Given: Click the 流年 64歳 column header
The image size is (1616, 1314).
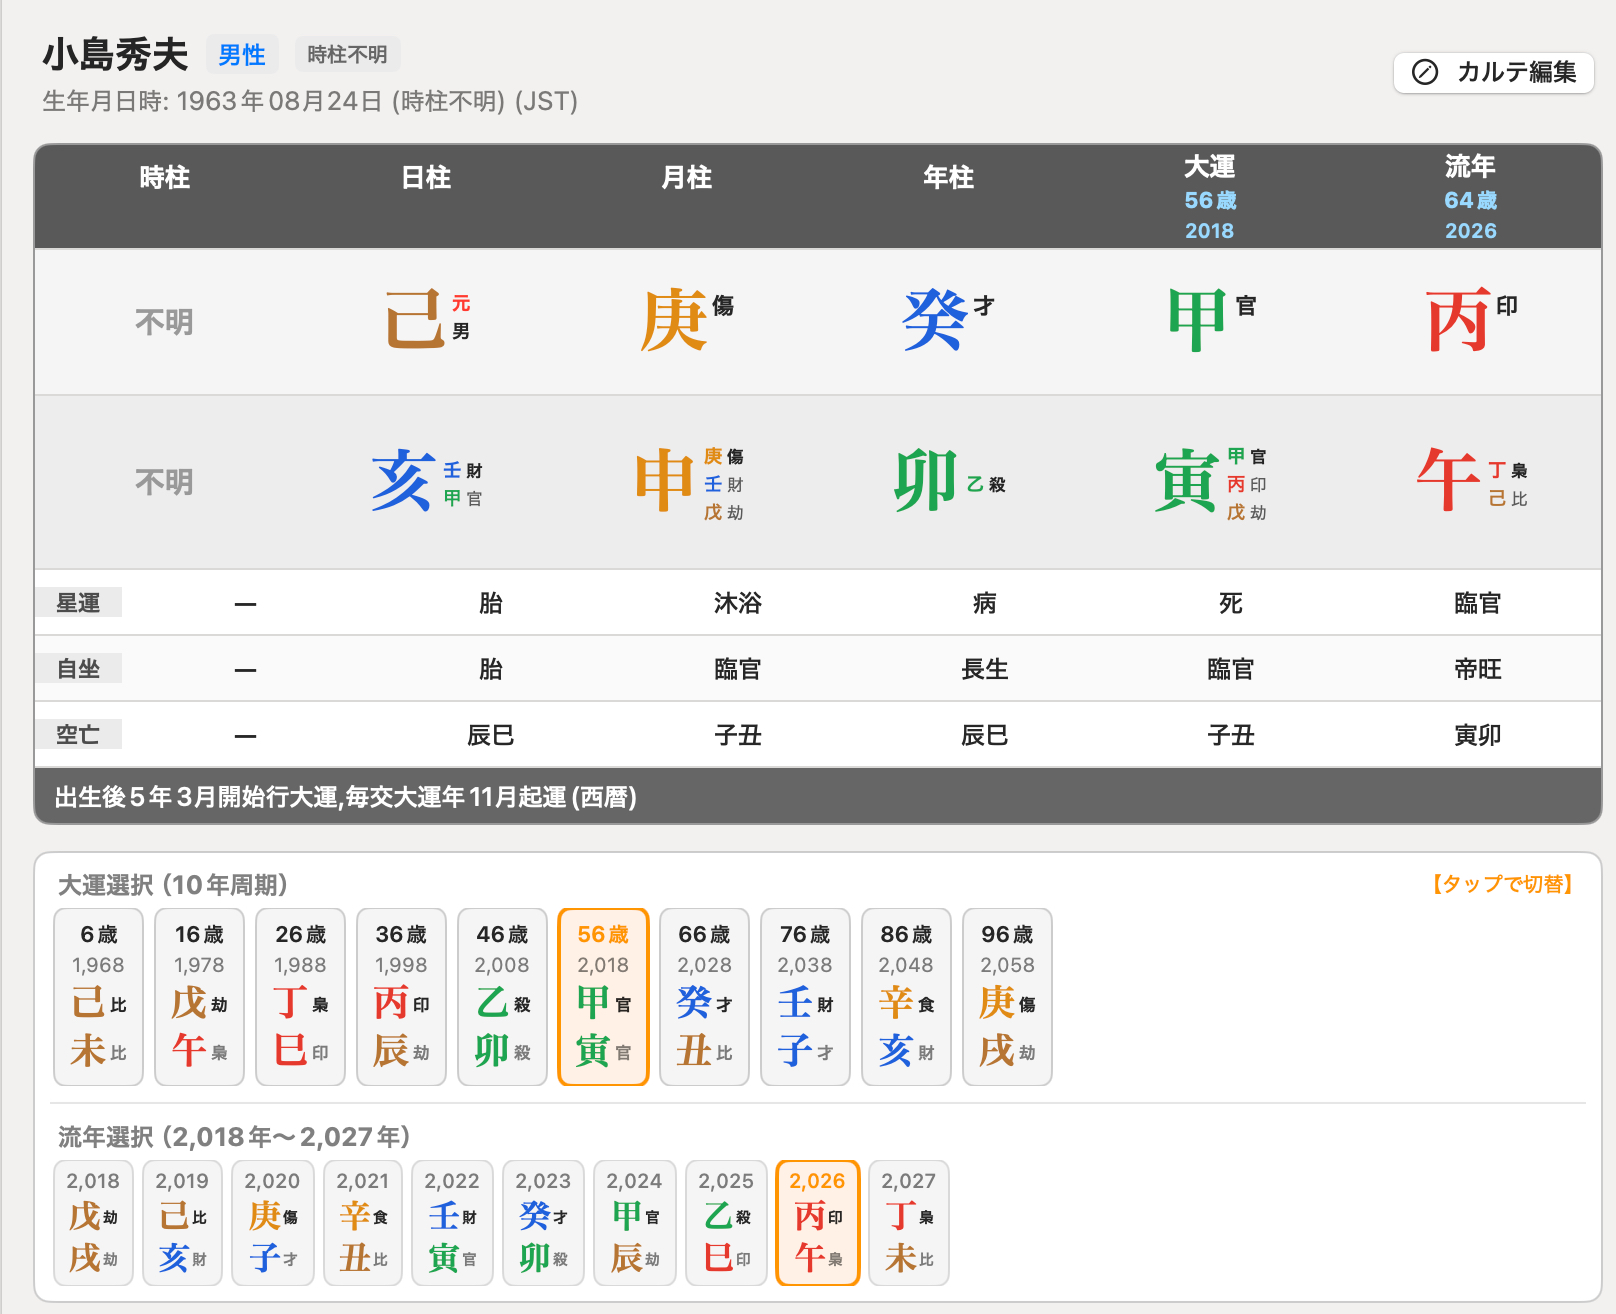Looking at the screenshot, I should (x=1470, y=197).
